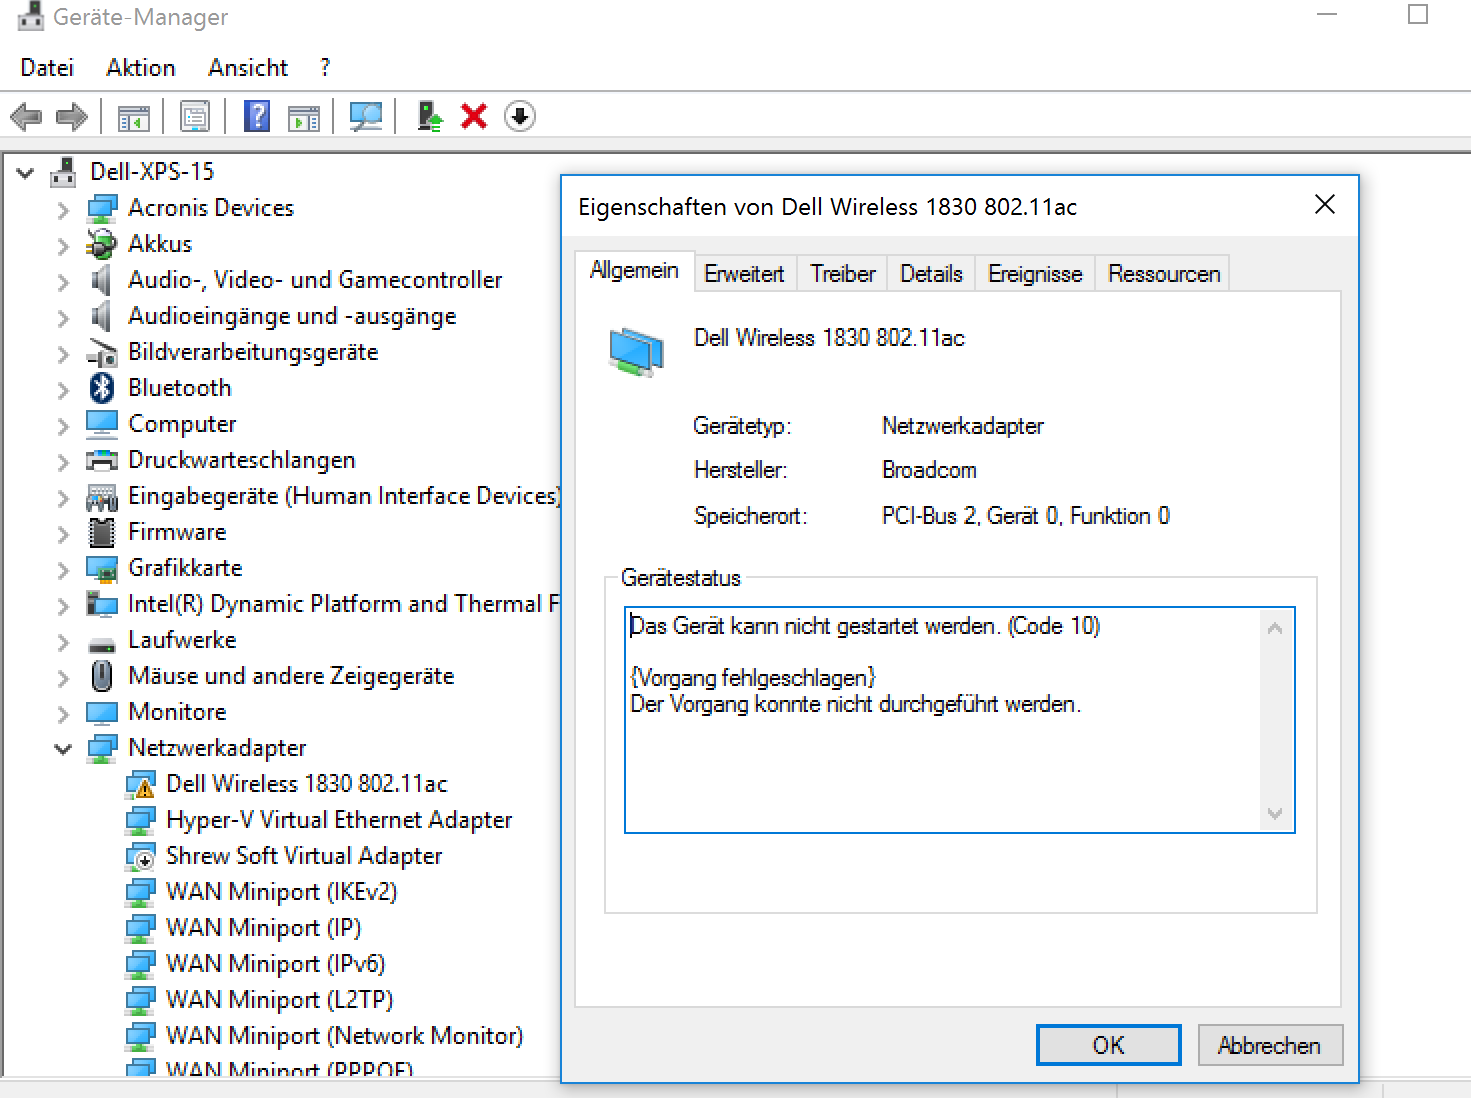The height and width of the screenshot is (1098, 1471).
Task: Expand the Audioeingänge und -ausgänge node
Action: [63, 317]
